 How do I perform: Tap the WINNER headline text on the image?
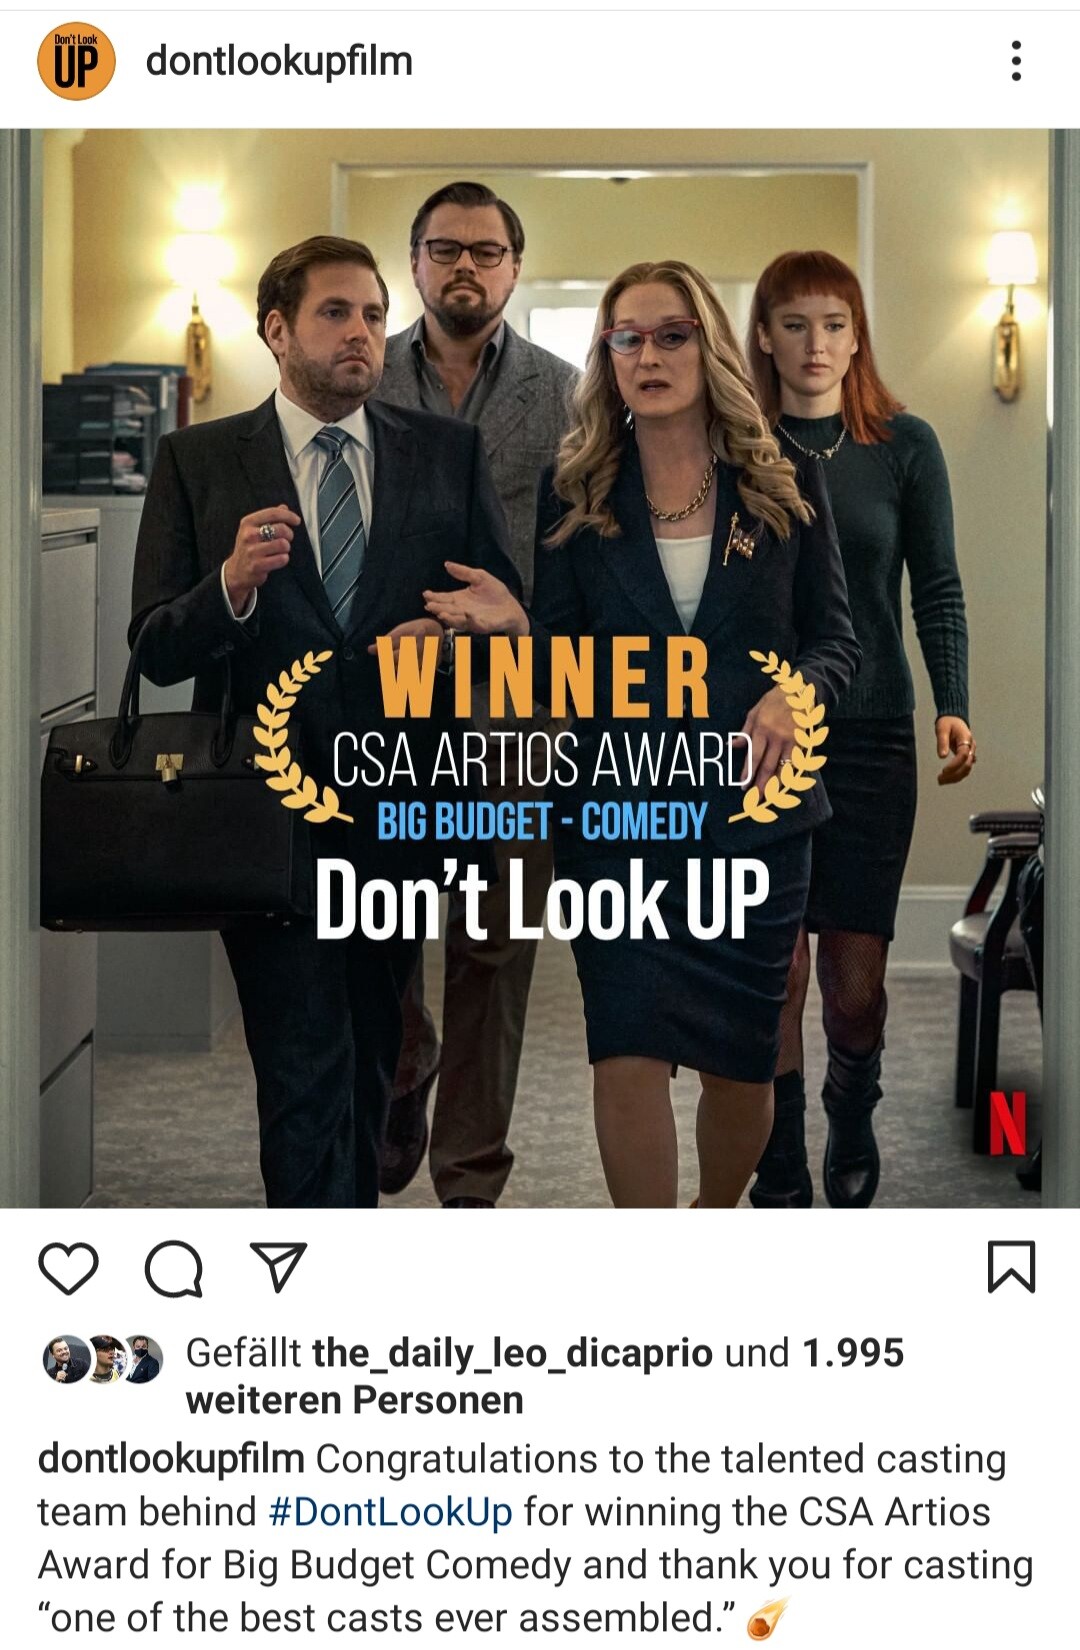[x=543, y=678]
